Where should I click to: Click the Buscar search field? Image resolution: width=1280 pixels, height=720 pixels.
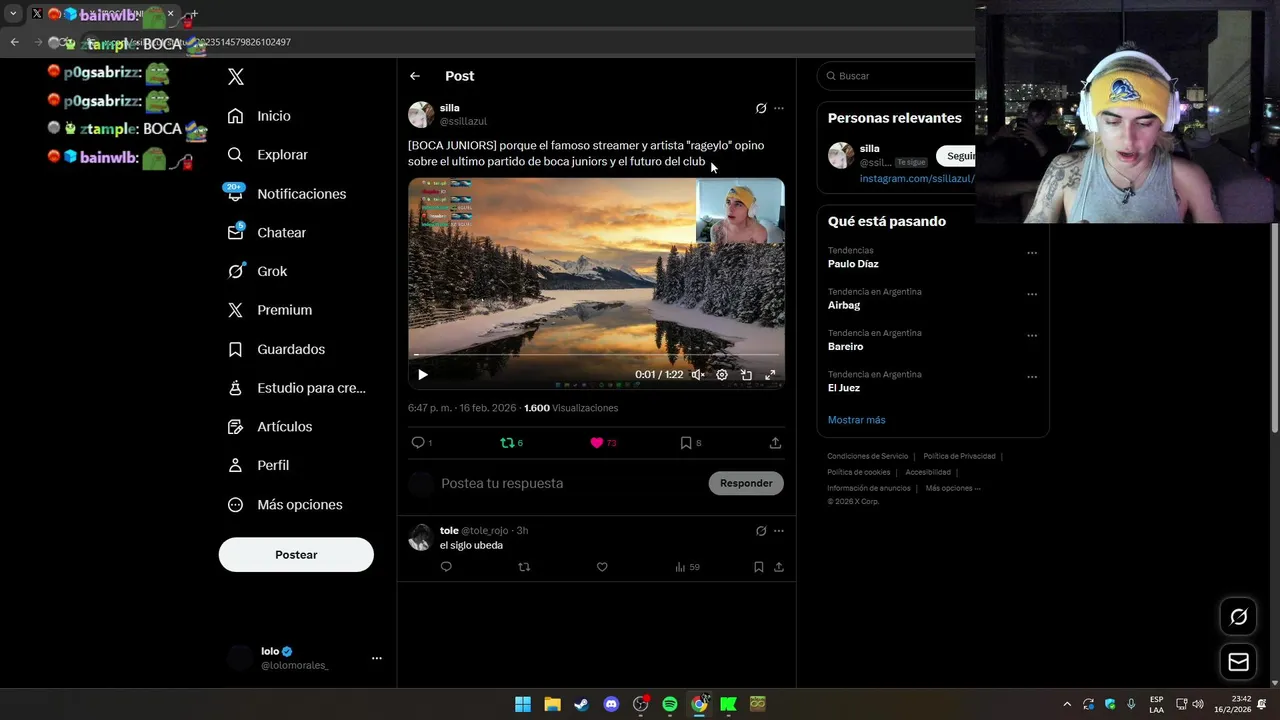pos(897,76)
